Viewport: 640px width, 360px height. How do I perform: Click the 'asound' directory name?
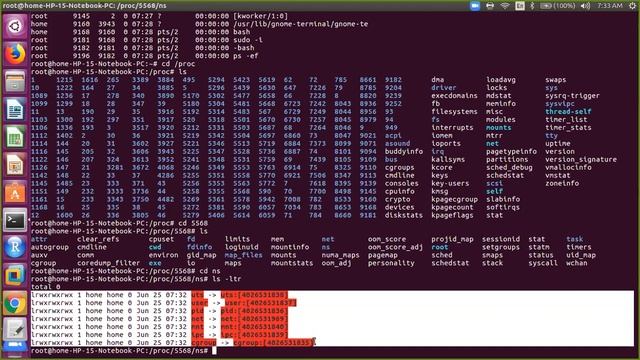point(398,144)
